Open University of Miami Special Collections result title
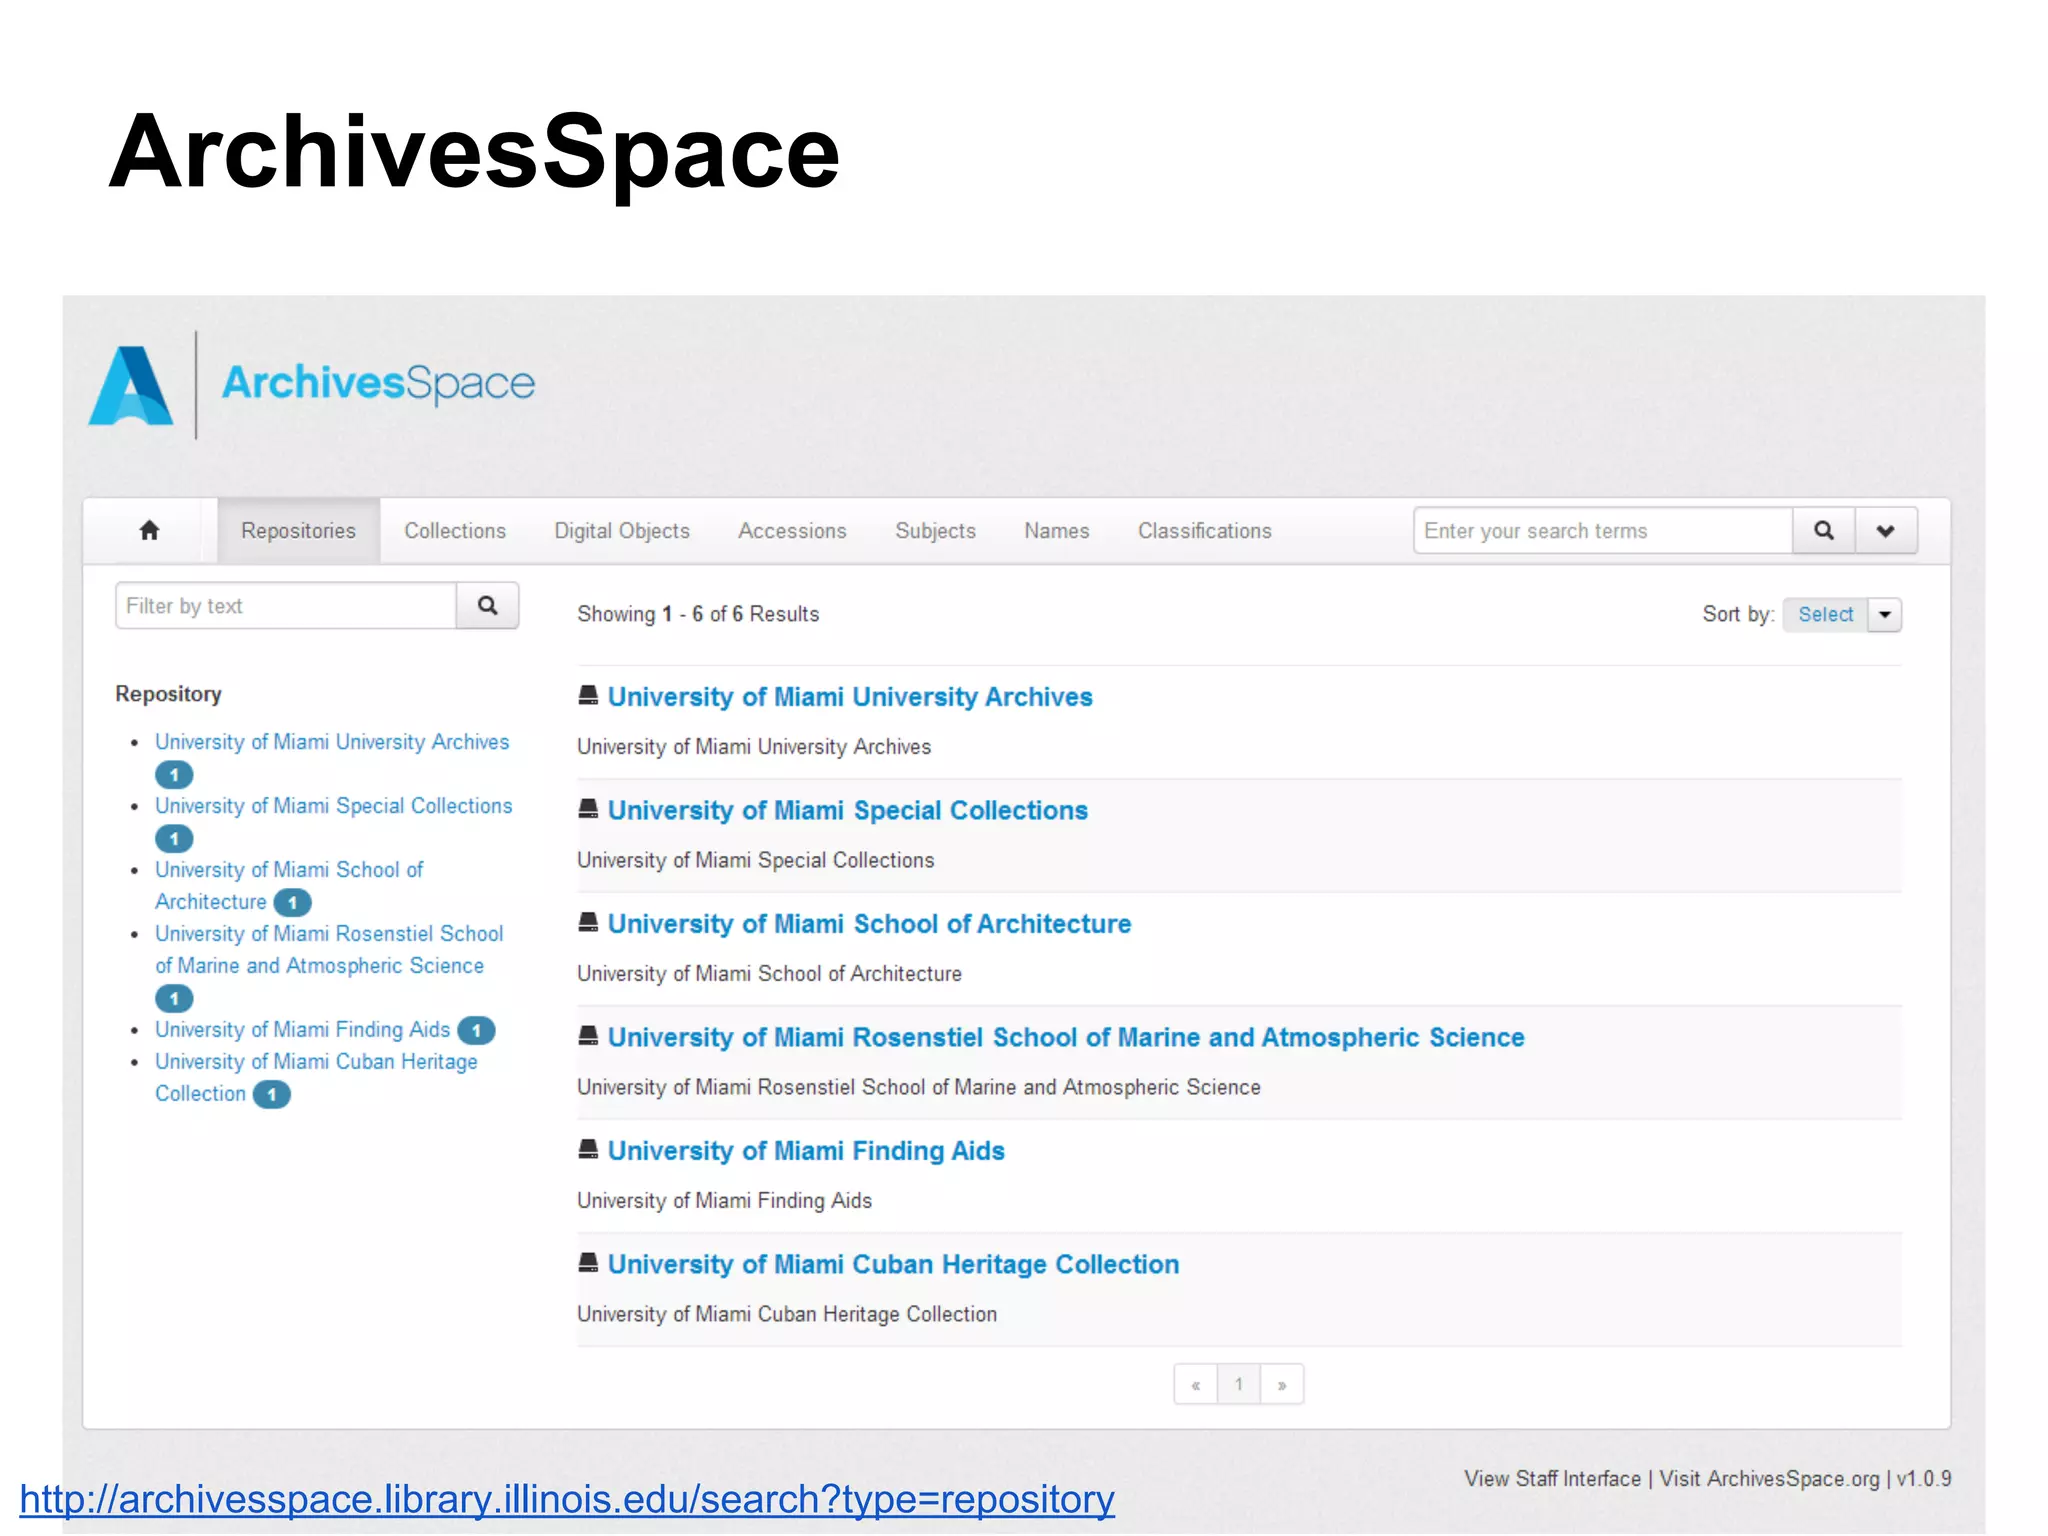The width and height of the screenshot is (2048, 1536). [847, 810]
